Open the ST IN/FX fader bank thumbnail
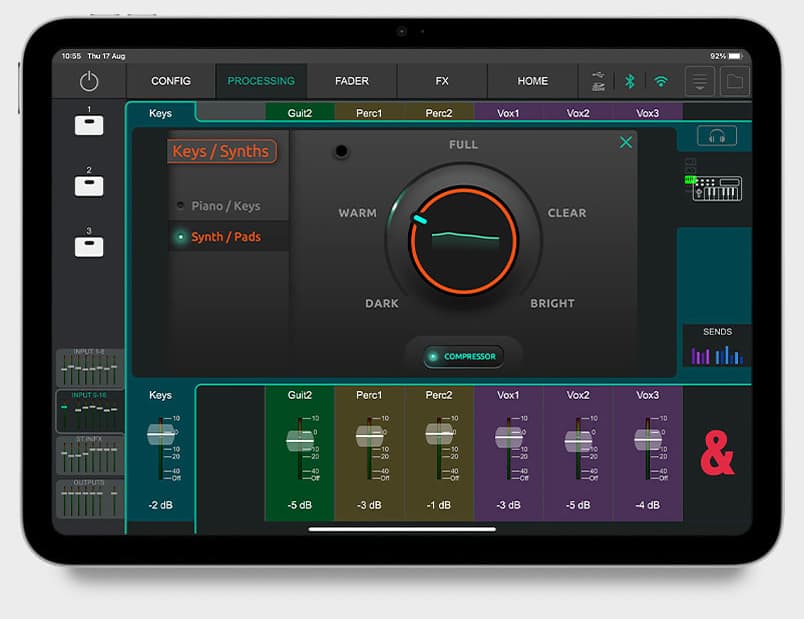 [89, 455]
